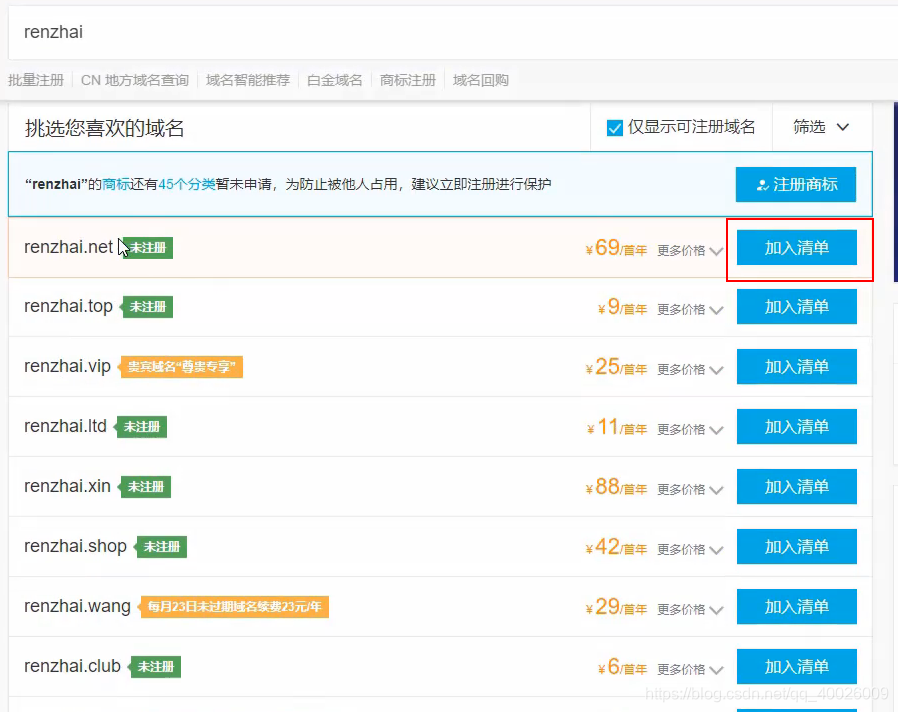Click the 未注册 tag beside renzhai.shop
The width and height of the screenshot is (898, 712).
tap(161, 547)
